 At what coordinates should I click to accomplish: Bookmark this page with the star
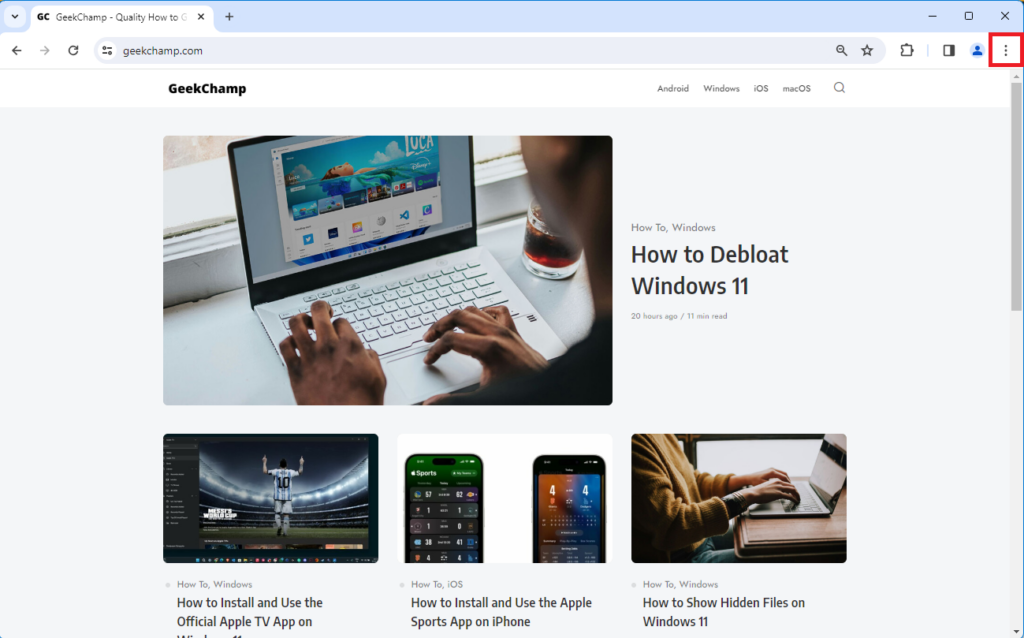point(867,50)
